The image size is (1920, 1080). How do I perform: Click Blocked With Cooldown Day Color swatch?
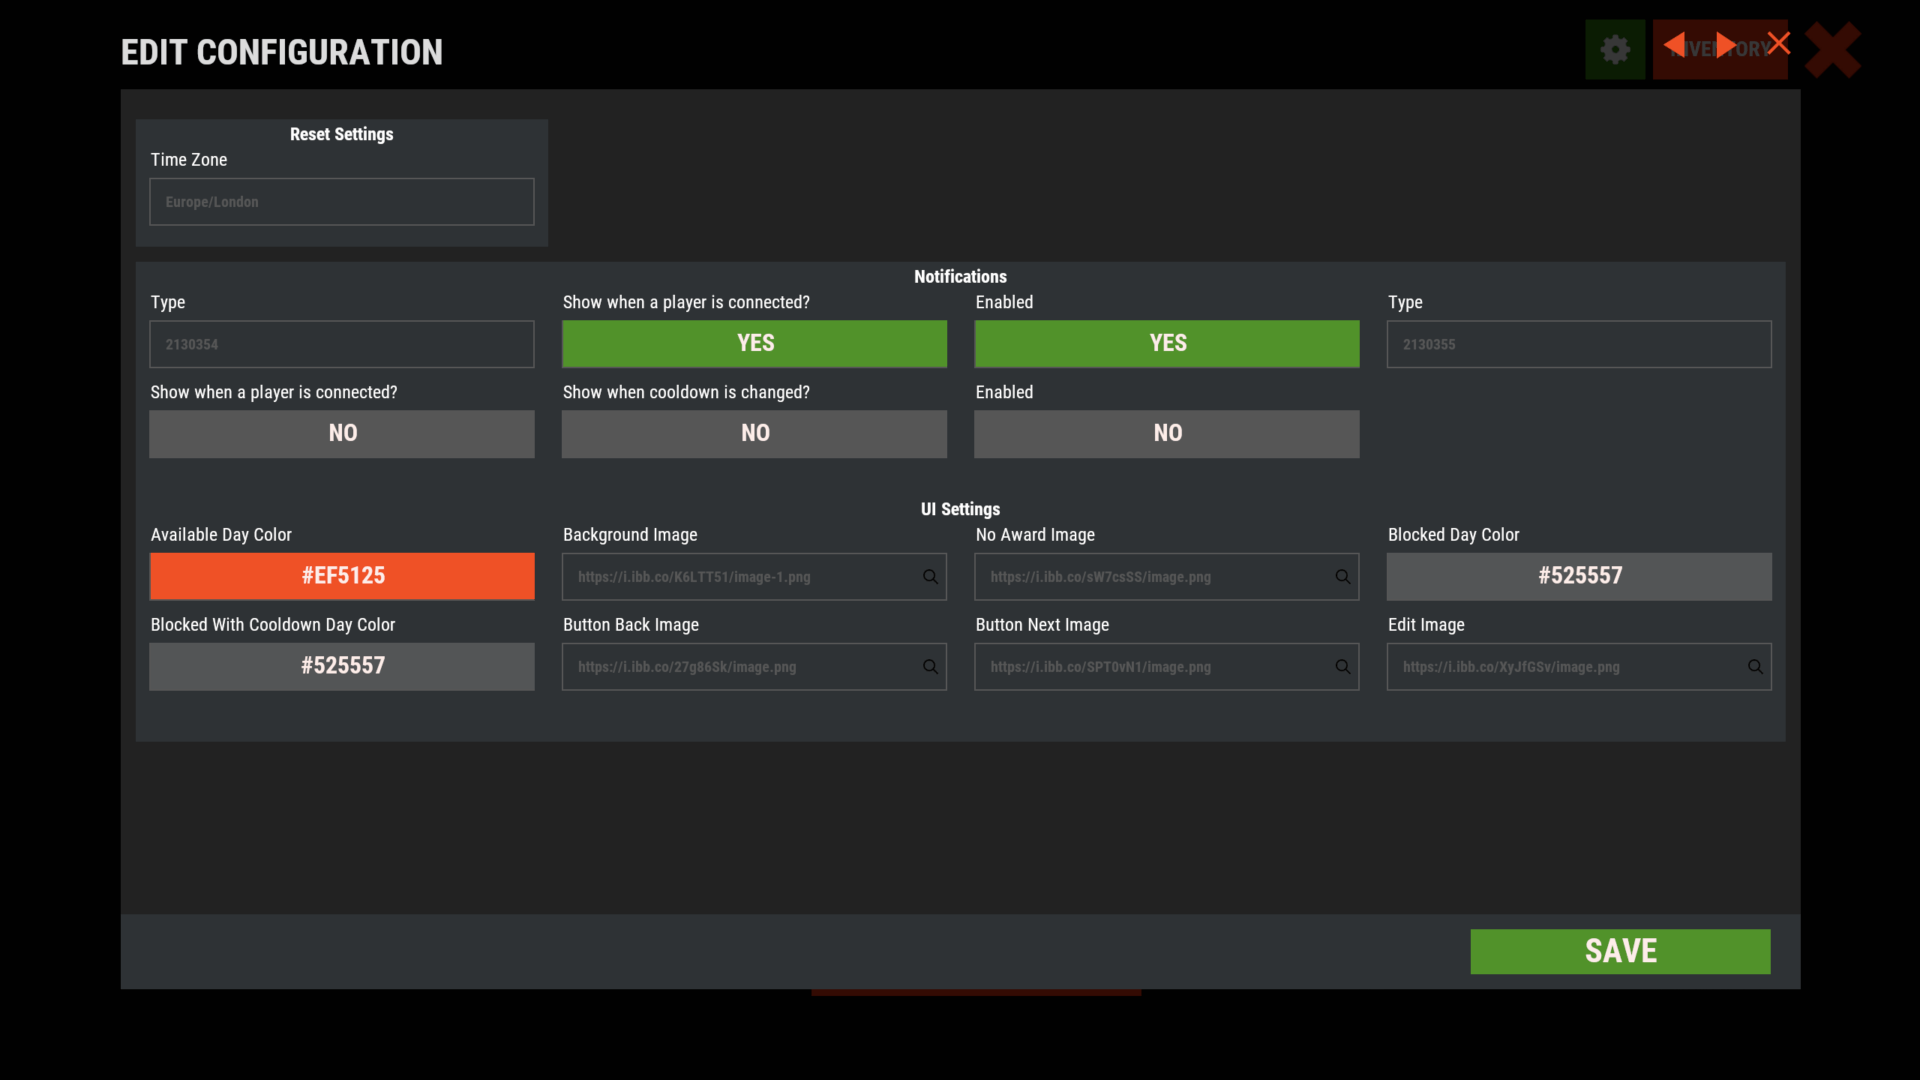click(x=341, y=666)
